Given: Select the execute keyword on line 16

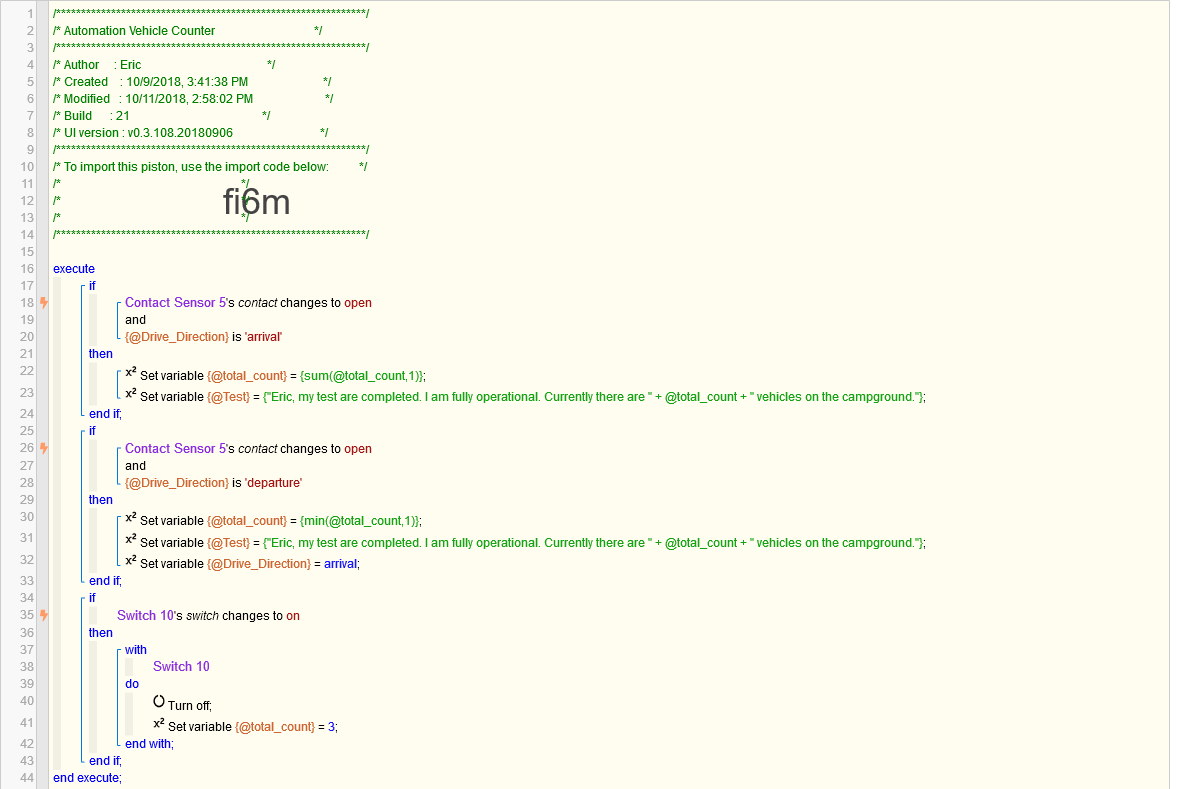Looking at the screenshot, I should (x=74, y=269).
